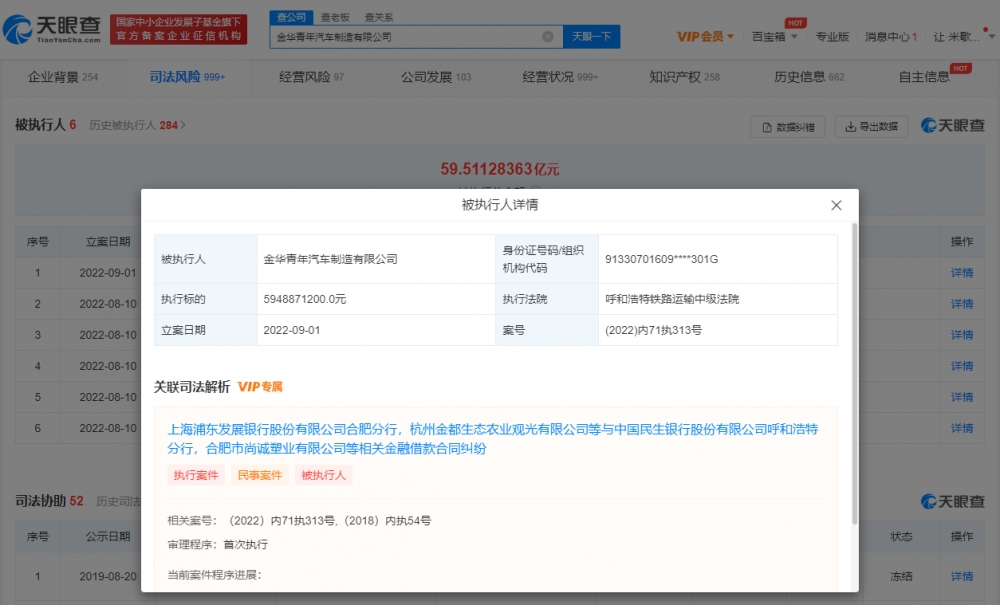Screen dimensions: 1000x605
Task: Click the case number (2022)内71执313号 in table
Action: [653, 330]
